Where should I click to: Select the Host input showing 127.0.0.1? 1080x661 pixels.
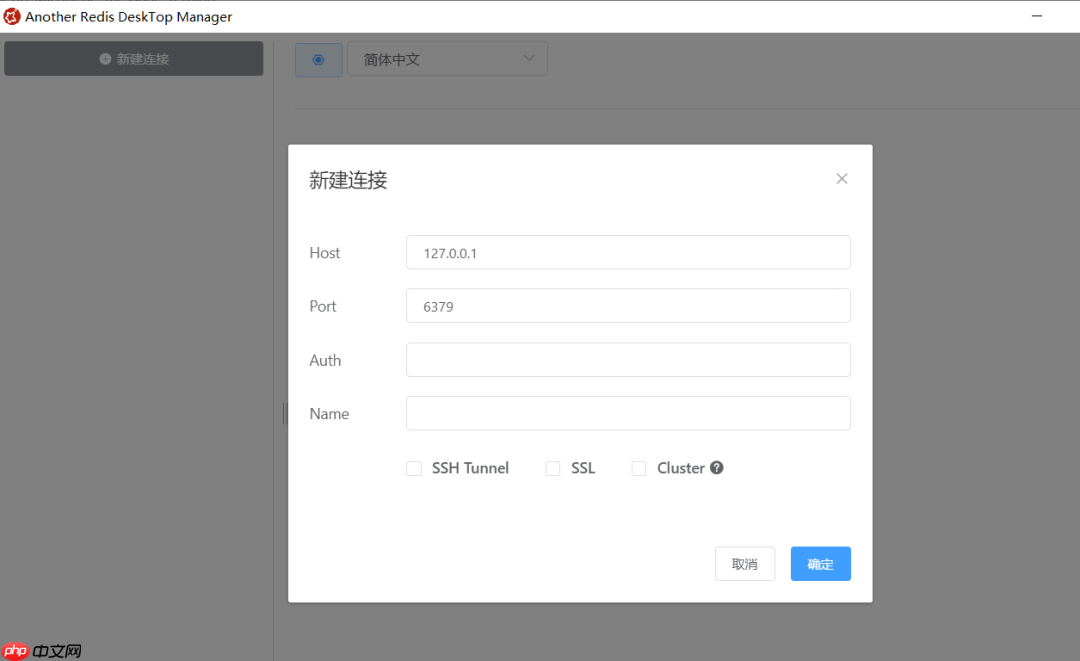(x=627, y=252)
